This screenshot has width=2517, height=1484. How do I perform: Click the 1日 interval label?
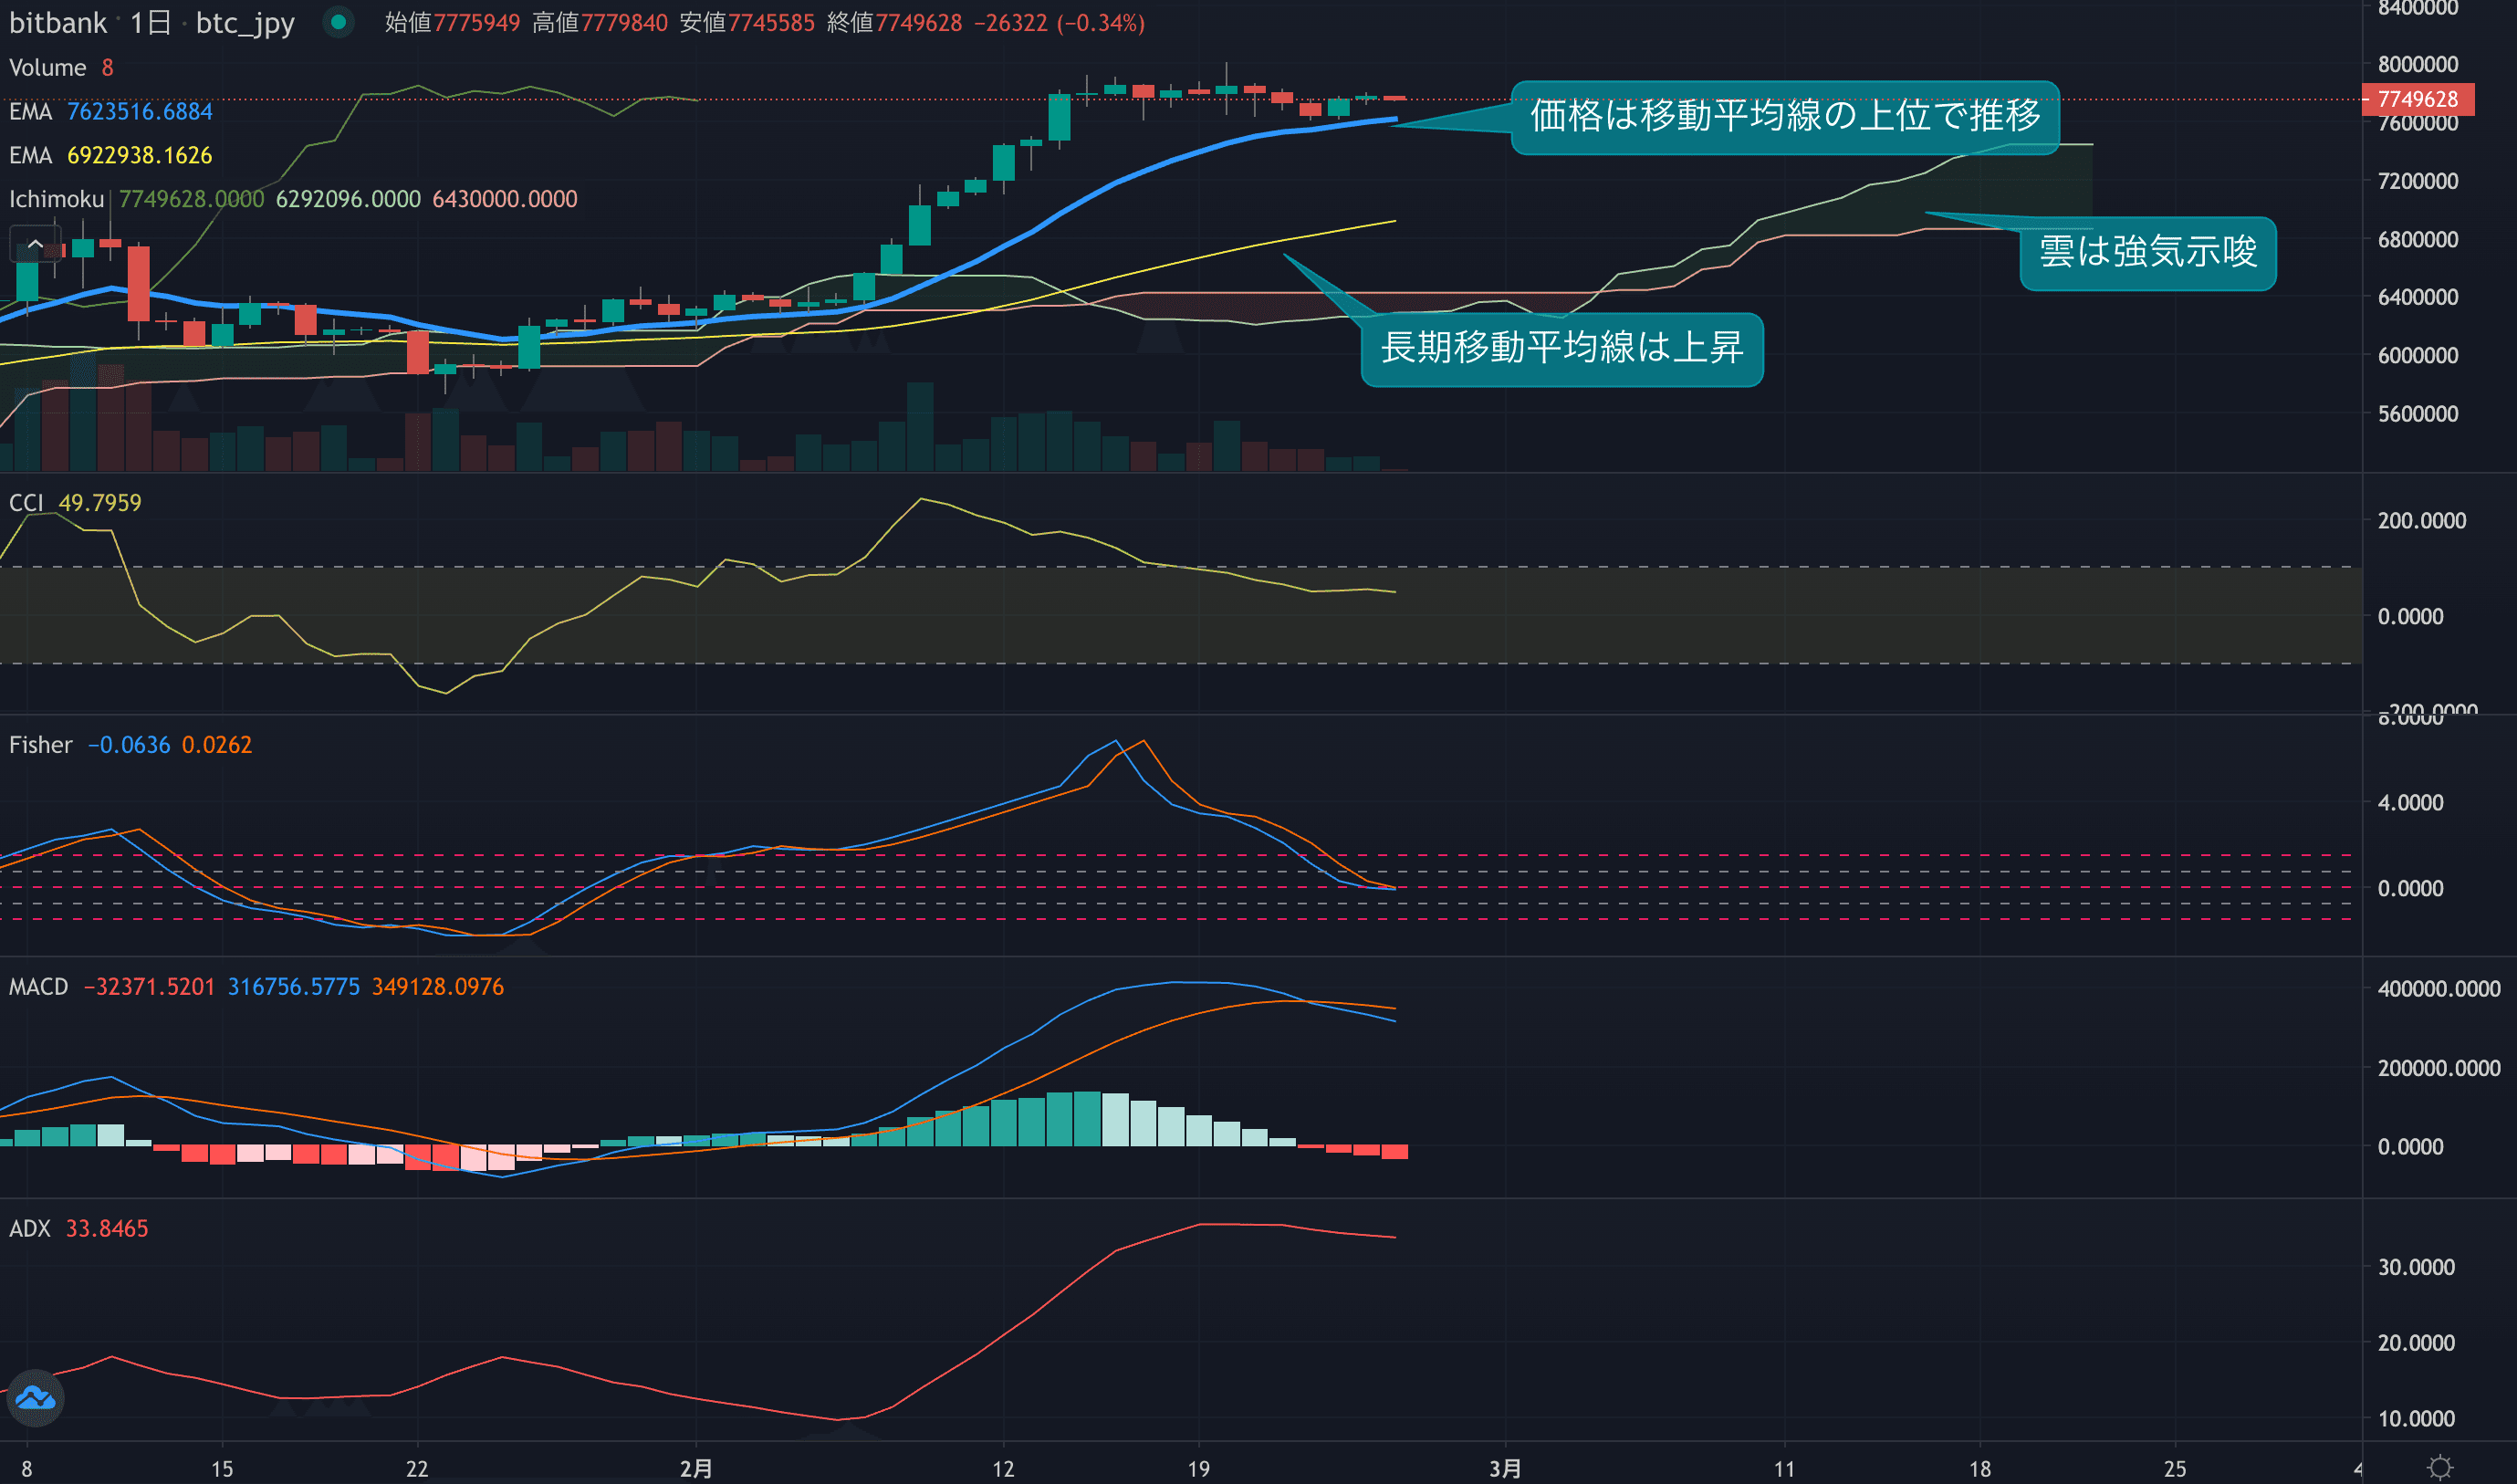pyautogui.click(x=151, y=23)
